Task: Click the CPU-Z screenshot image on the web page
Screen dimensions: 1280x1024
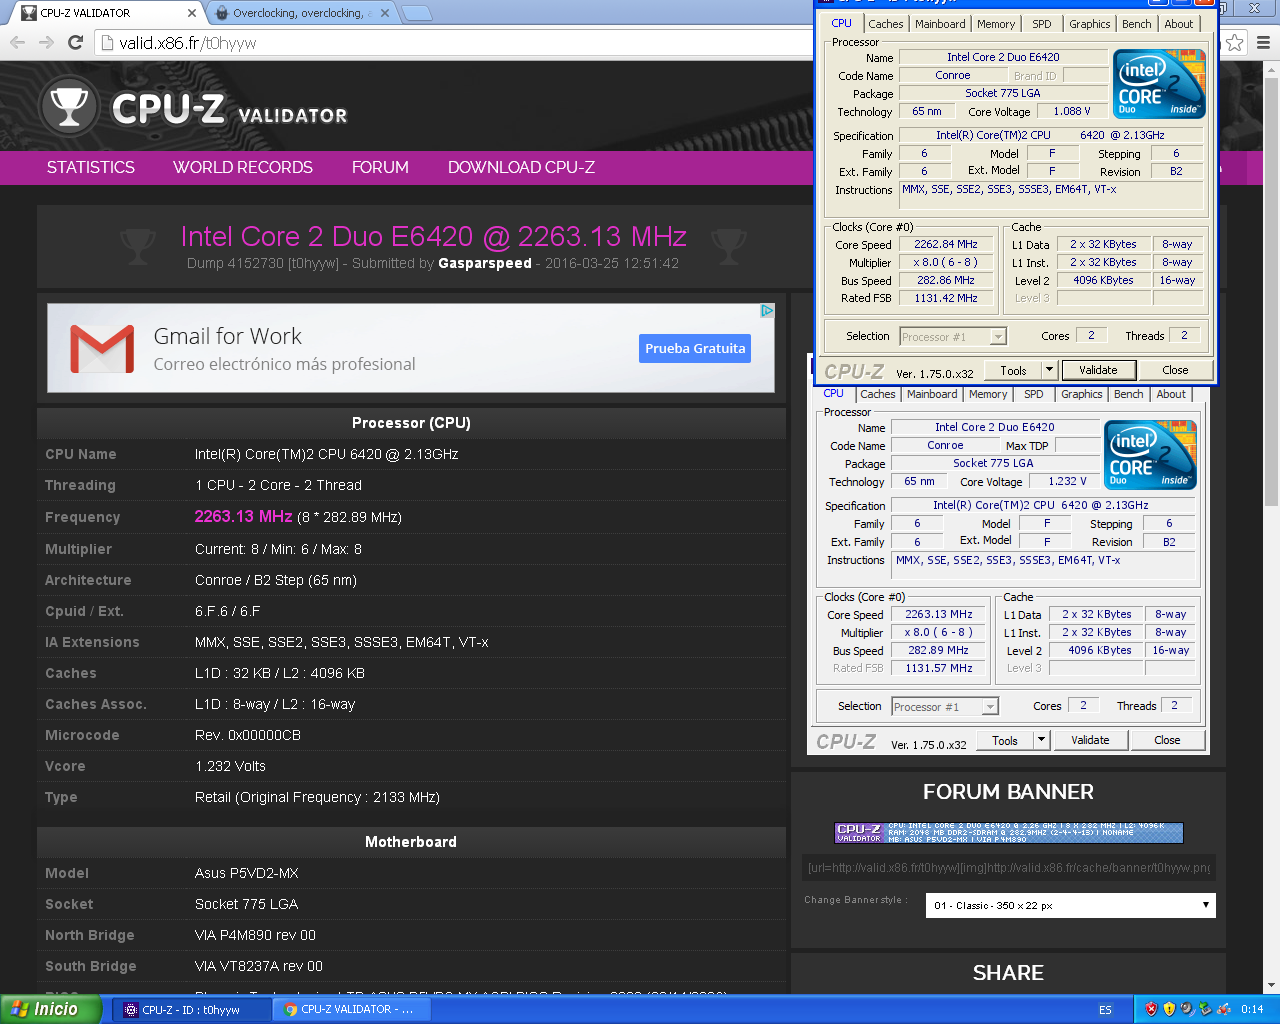Action: tap(1008, 571)
